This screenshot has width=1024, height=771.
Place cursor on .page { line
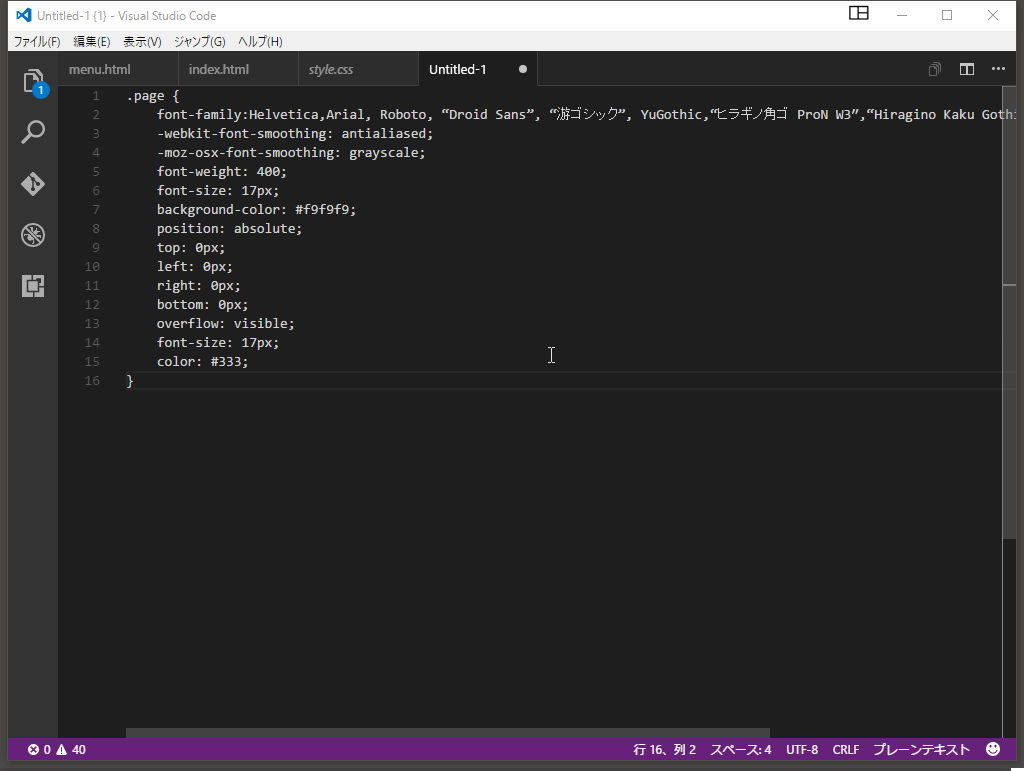click(x=153, y=96)
